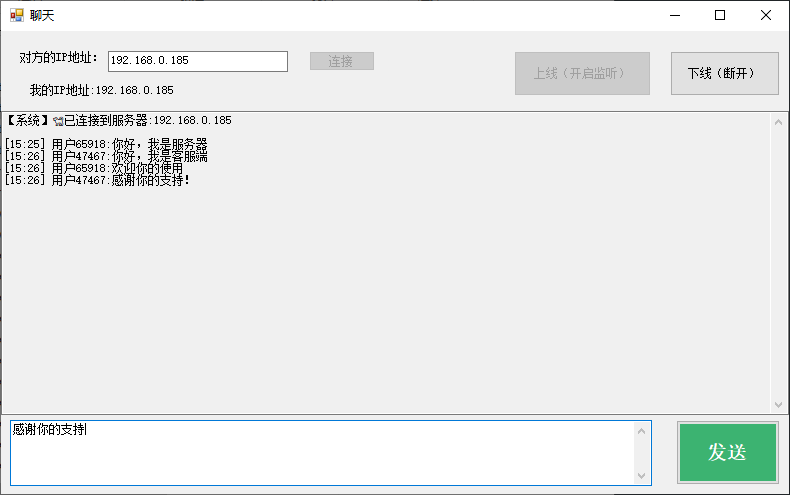Click the 上线（开启监听） button
790x495 pixels.
point(582,74)
